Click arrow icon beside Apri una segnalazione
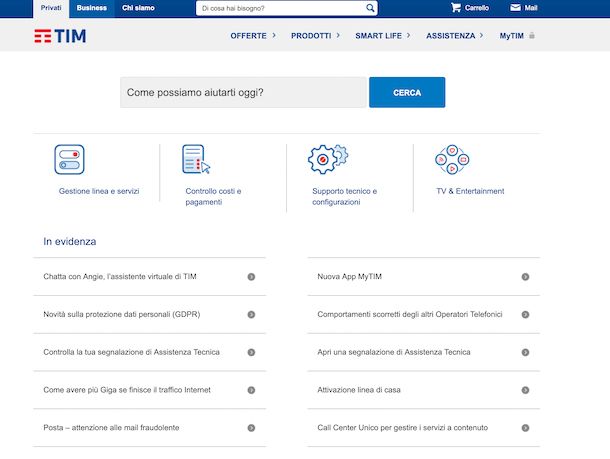Image resolution: width=610 pixels, height=459 pixels. point(525,352)
